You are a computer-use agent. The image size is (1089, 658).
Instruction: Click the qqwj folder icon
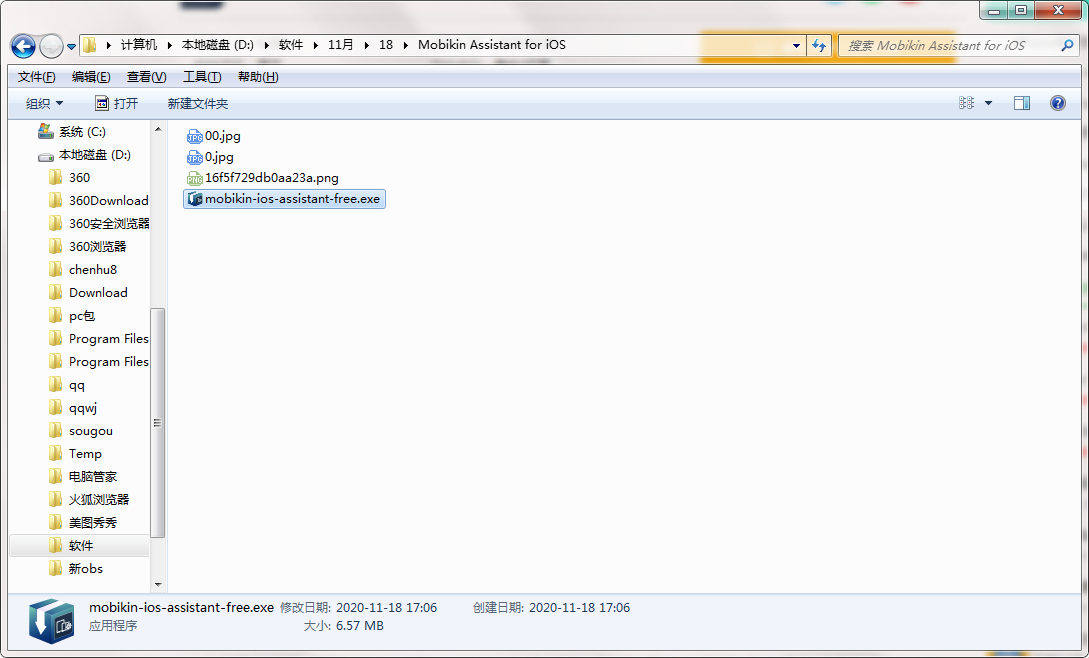[56, 407]
